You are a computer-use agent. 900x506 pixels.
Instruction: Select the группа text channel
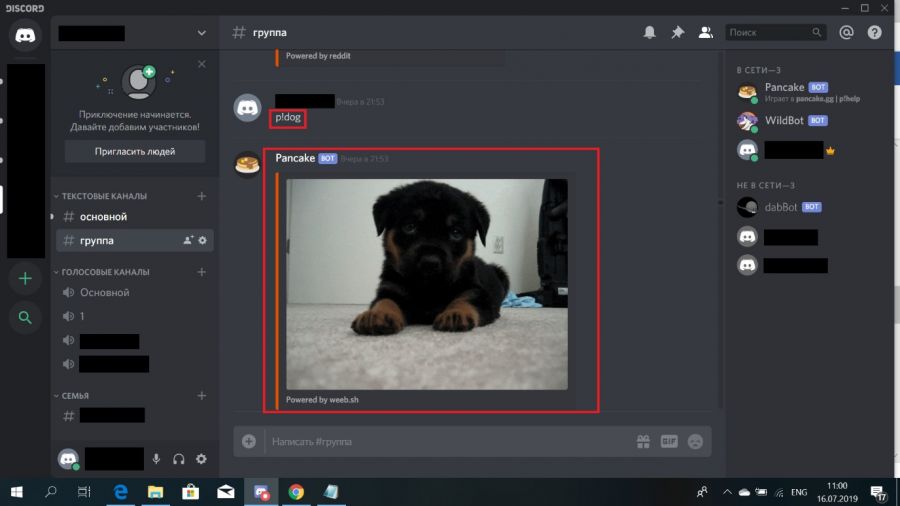pos(134,240)
